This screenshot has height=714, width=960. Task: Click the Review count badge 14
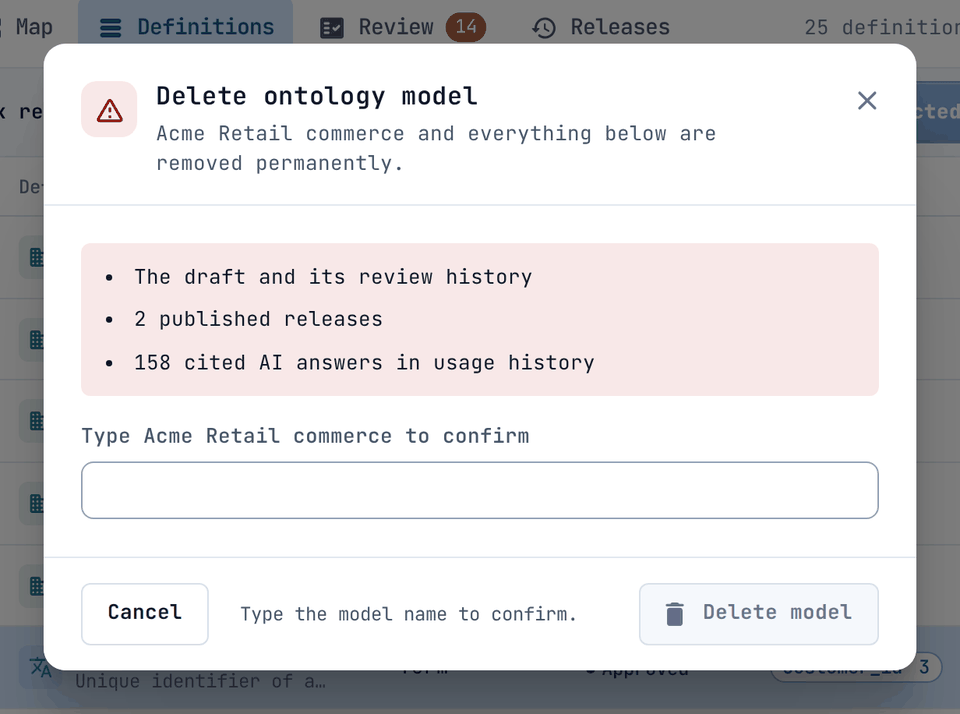point(465,27)
